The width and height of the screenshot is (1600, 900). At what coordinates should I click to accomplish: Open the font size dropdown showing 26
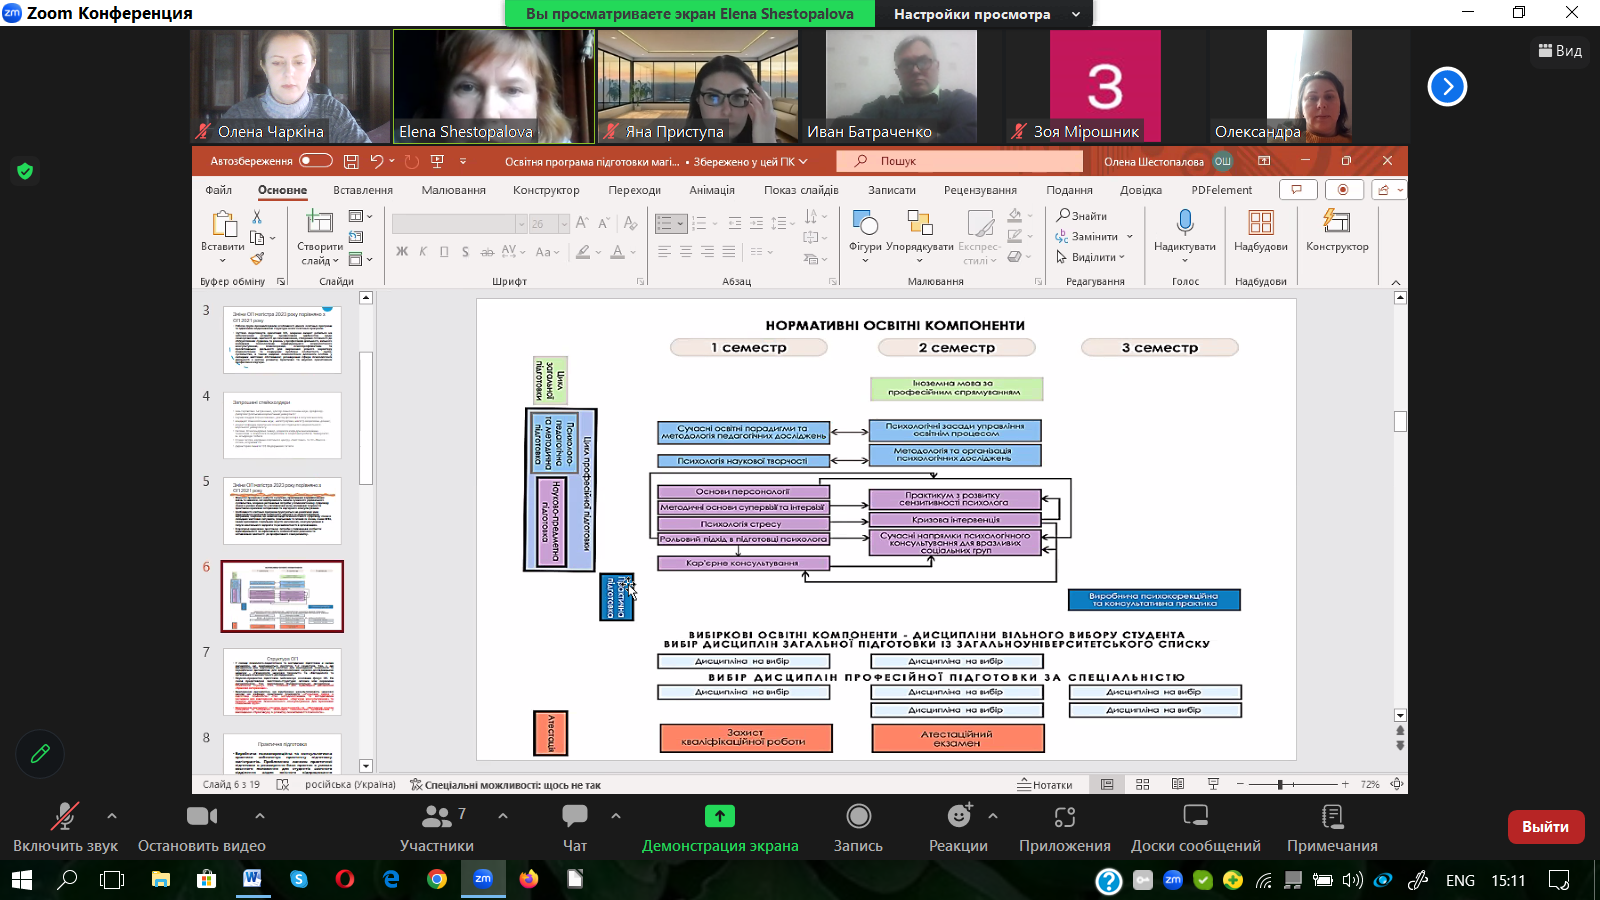(x=564, y=224)
